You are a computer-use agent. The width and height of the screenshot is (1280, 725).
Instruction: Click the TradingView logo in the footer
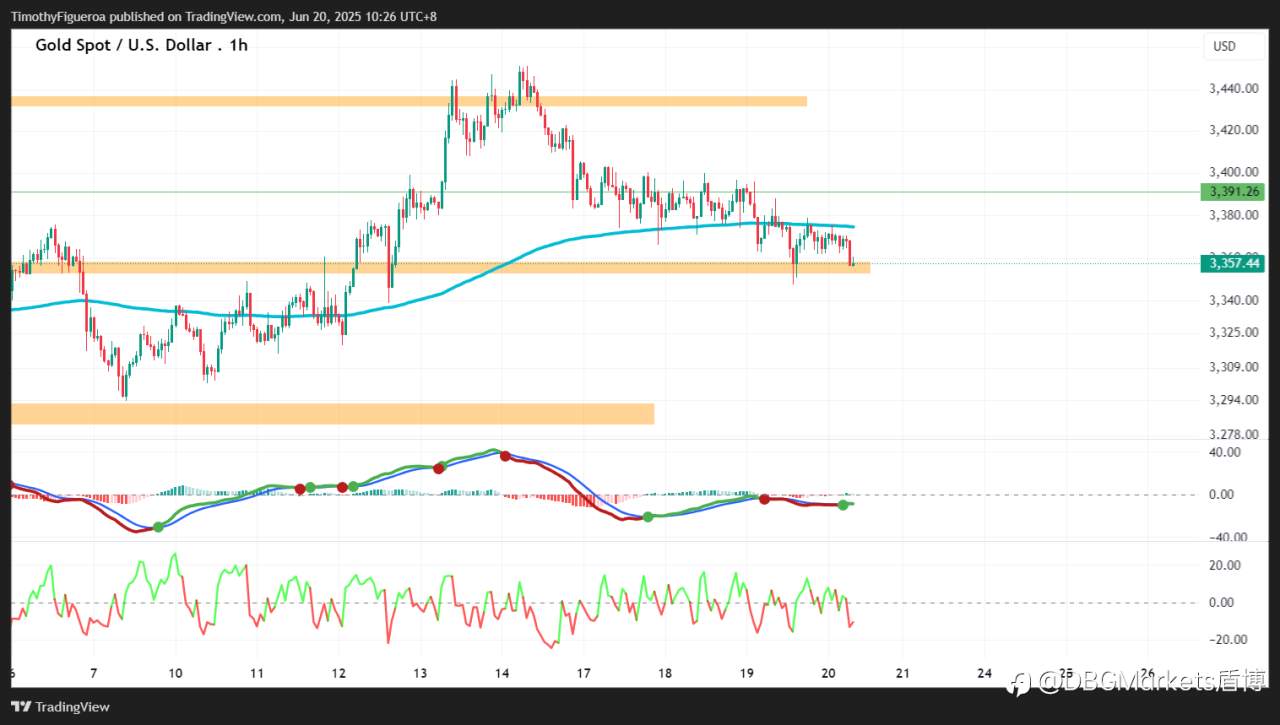point(61,707)
